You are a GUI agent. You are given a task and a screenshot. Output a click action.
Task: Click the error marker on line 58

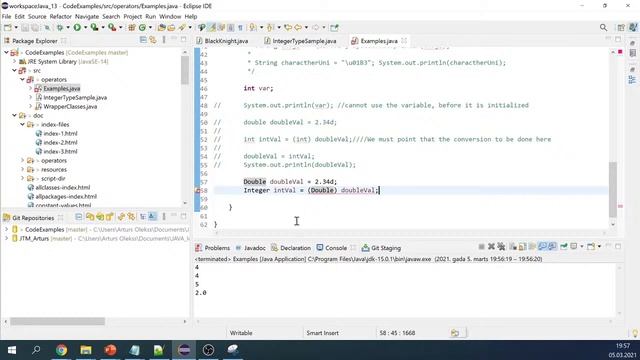(197, 190)
